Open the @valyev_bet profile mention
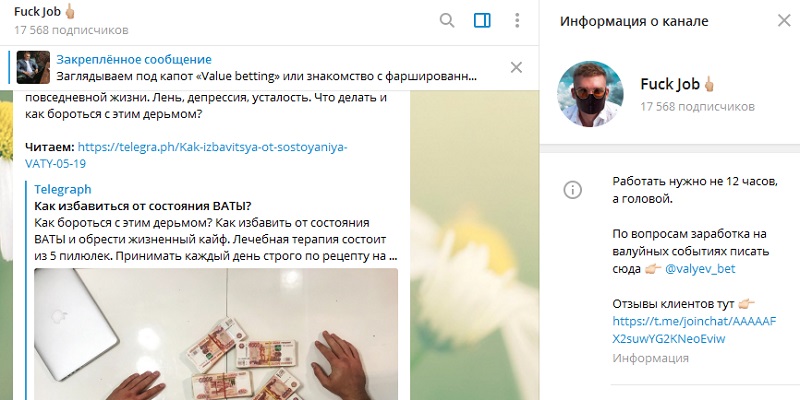This screenshot has height=400, width=800. coord(700,269)
